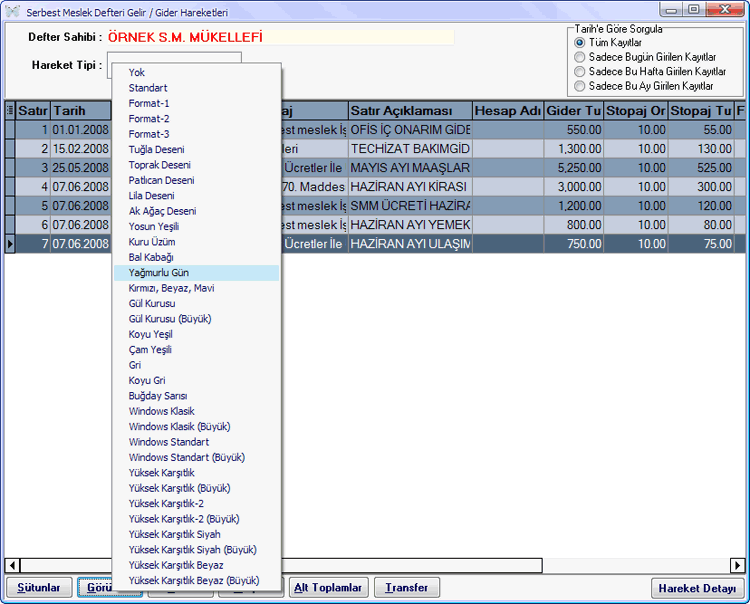Image resolution: width=750 pixels, height=604 pixels.
Task: Apply Yüksek Karşıtlık-2 (Büyük) theme
Action: tap(197, 519)
